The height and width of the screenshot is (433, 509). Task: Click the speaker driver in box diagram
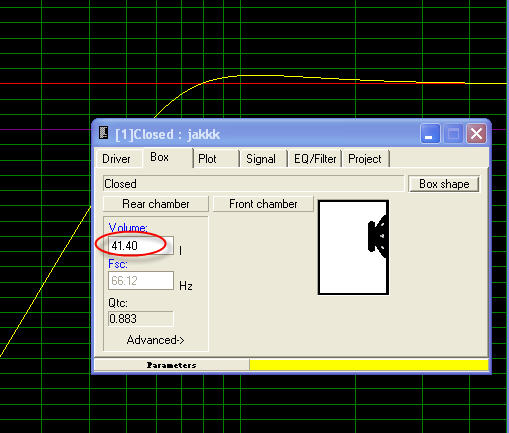[x=378, y=236]
